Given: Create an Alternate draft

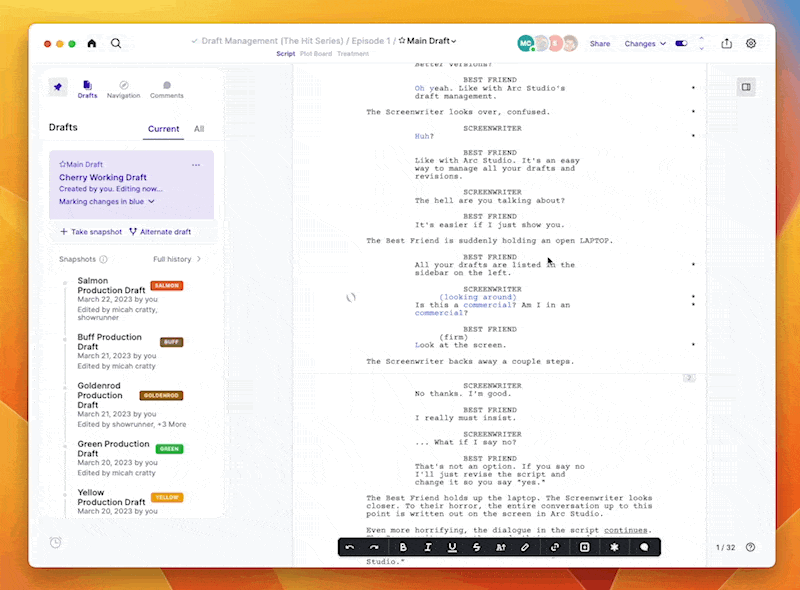Looking at the screenshot, I should pos(160,232).
